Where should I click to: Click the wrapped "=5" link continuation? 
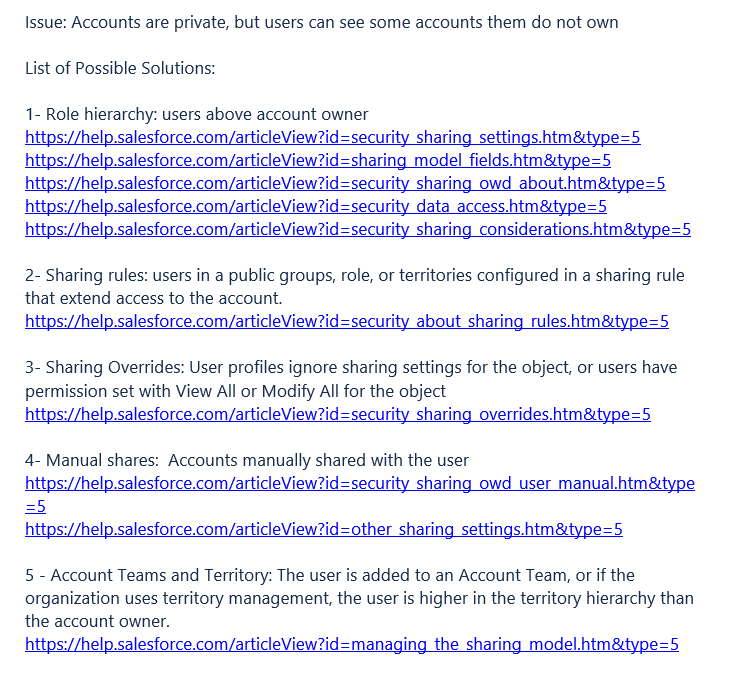(x=36, y=506)
